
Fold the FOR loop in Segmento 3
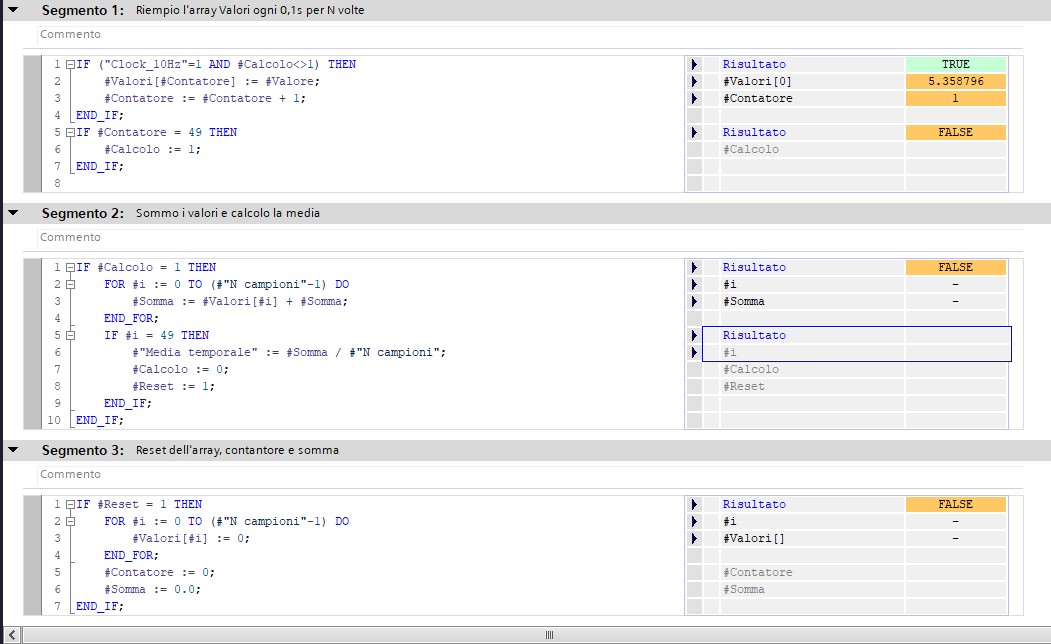(x=70, y=521)
